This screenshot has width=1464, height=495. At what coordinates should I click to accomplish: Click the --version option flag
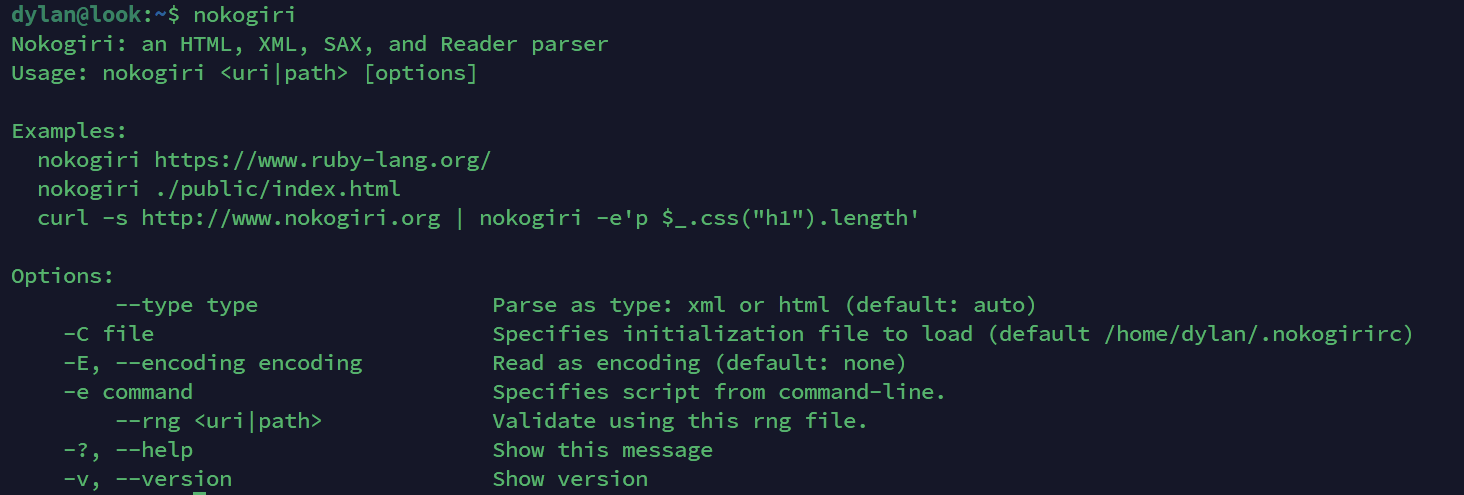pyautogui.click(x=173, y=479)
